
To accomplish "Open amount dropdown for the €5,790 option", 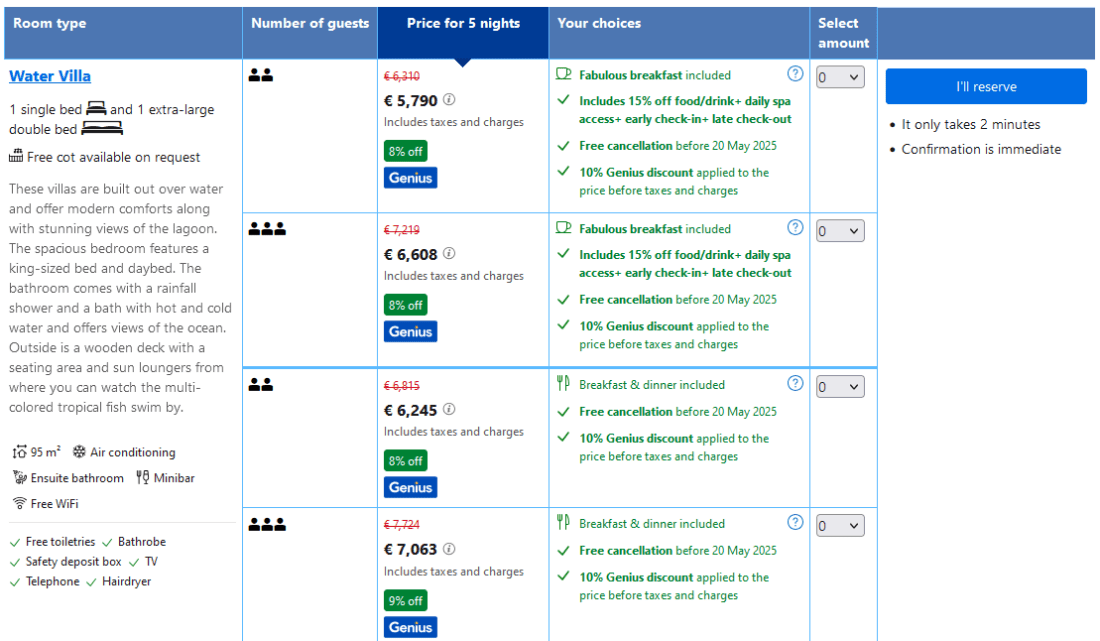I will coord(840,77).
